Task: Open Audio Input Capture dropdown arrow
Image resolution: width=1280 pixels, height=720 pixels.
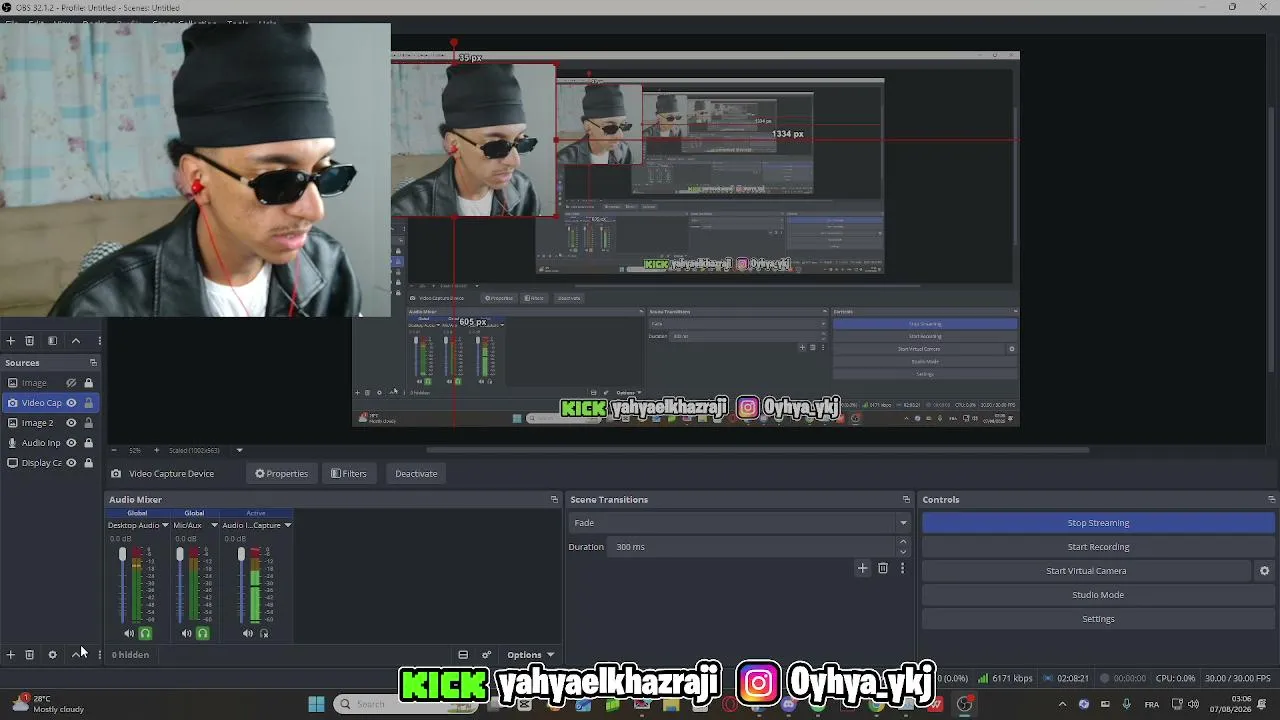Action: pyautogui.click(x=287, y=525)
